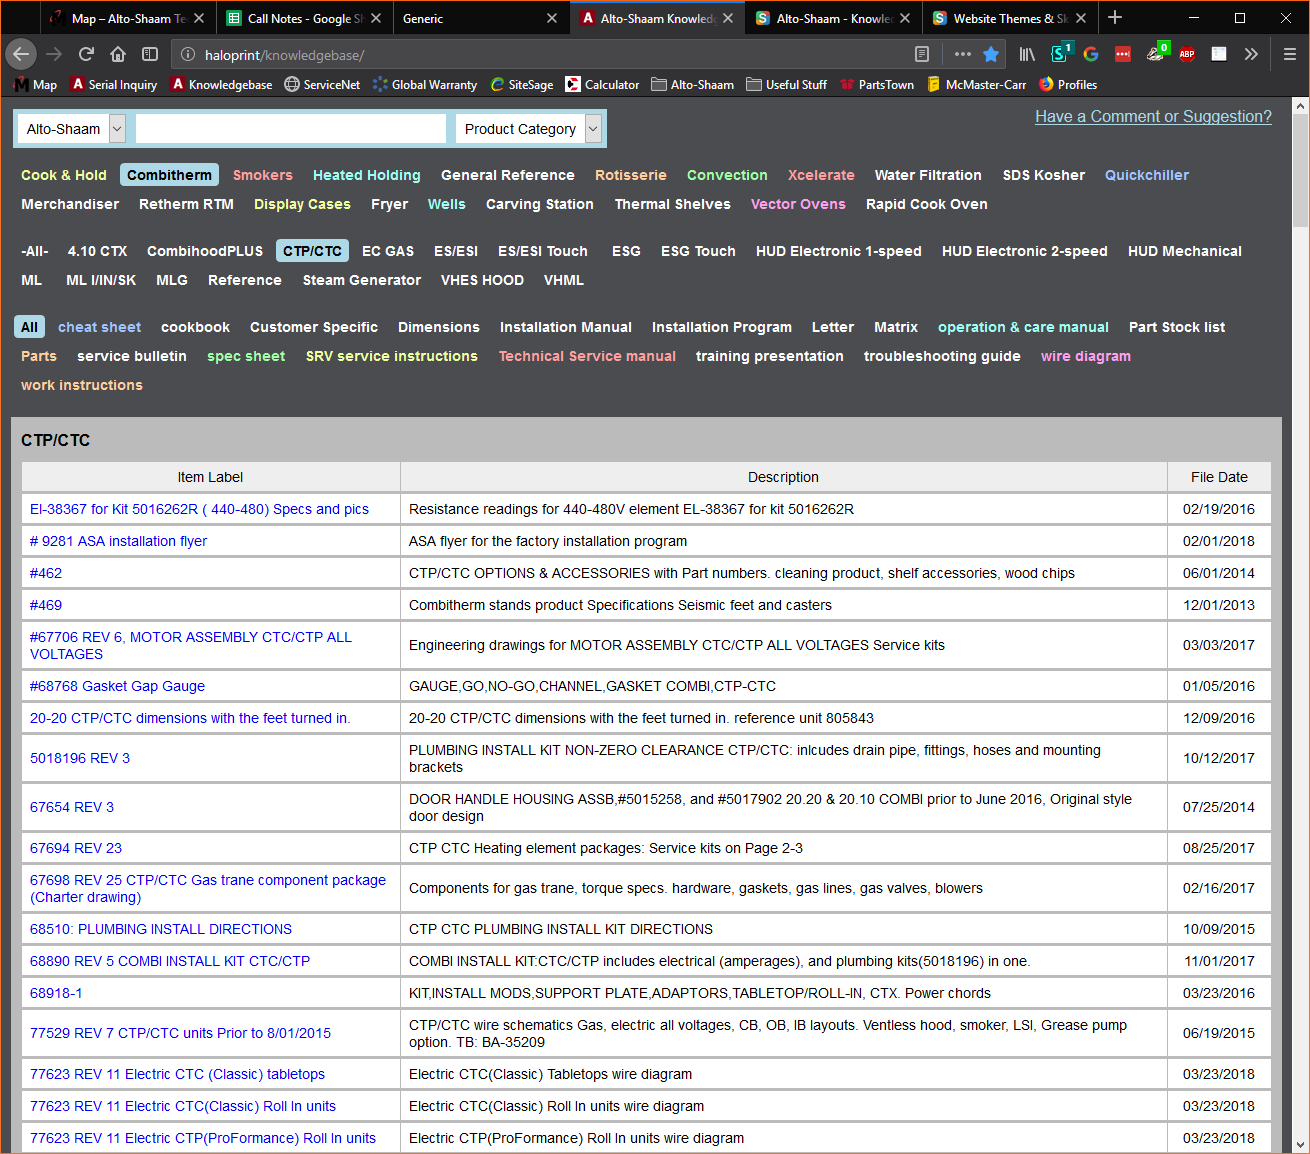
Task: Open the Firefox library icon
Action: tap(1027, 54)
